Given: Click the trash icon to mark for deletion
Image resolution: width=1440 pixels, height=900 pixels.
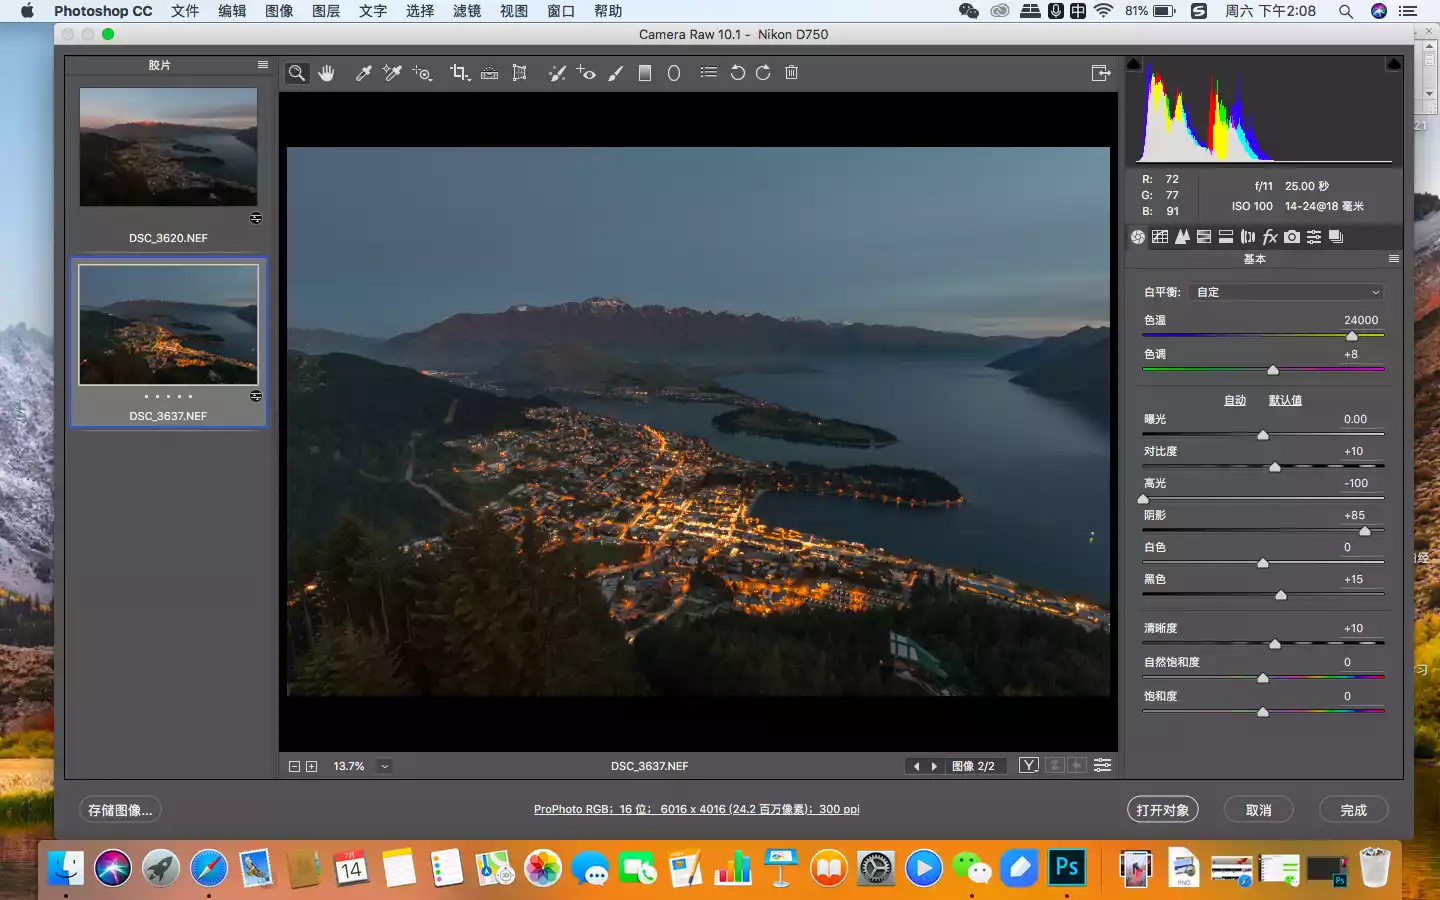Looking at the screenshot, I should pyautogui.click(x=791, y=73).
